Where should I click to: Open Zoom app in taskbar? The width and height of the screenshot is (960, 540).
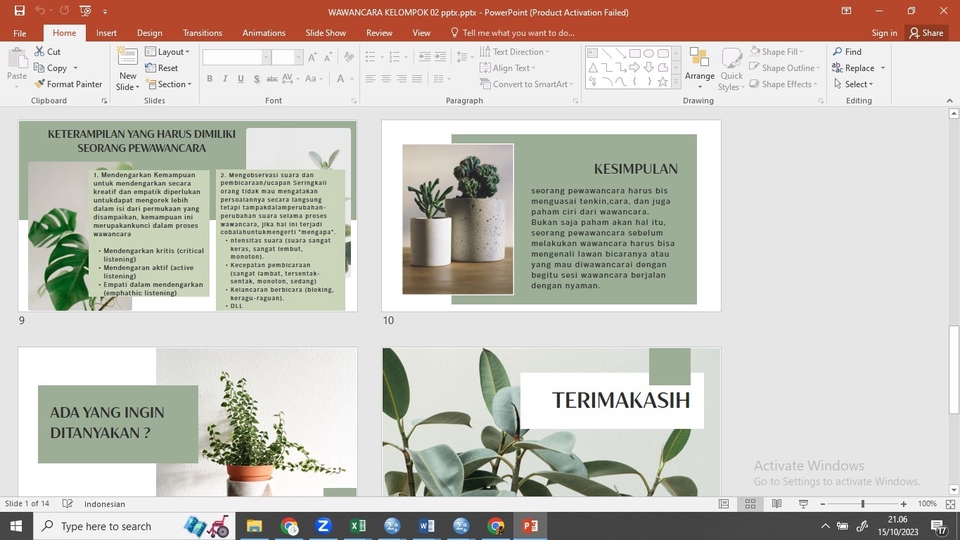[323, 526]
